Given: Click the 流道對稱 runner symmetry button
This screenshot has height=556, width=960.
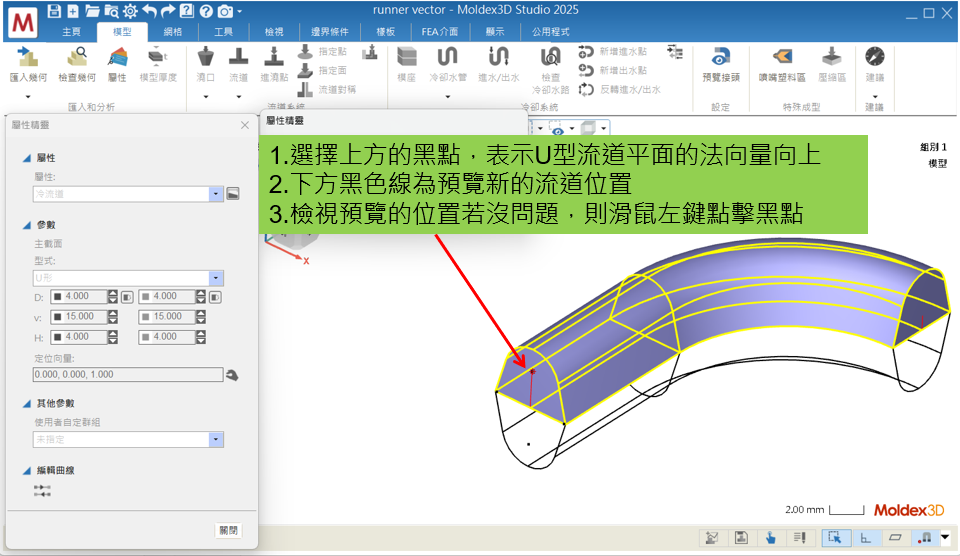Looking at the screenshot, I should (x=327, y=89).
